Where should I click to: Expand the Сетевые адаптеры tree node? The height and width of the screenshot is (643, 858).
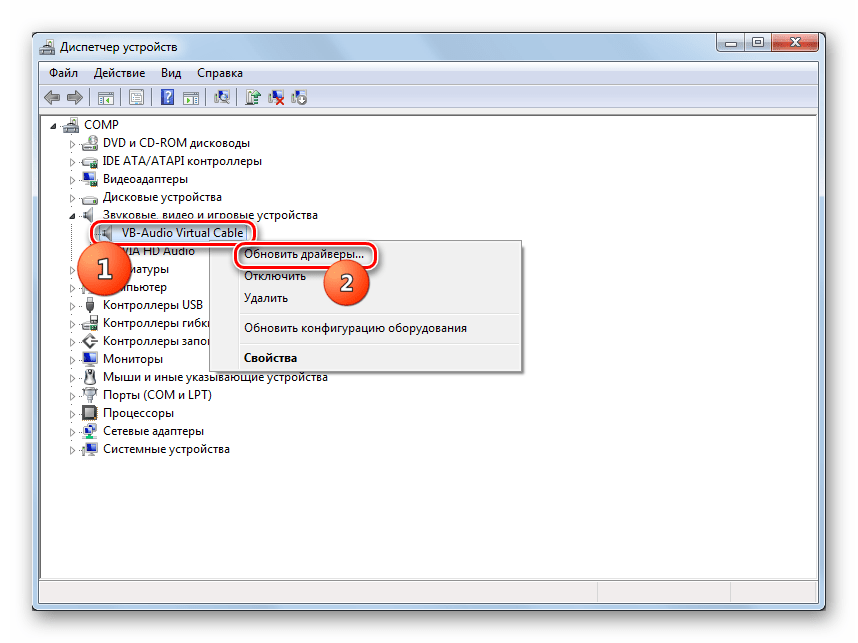(72, 431)
